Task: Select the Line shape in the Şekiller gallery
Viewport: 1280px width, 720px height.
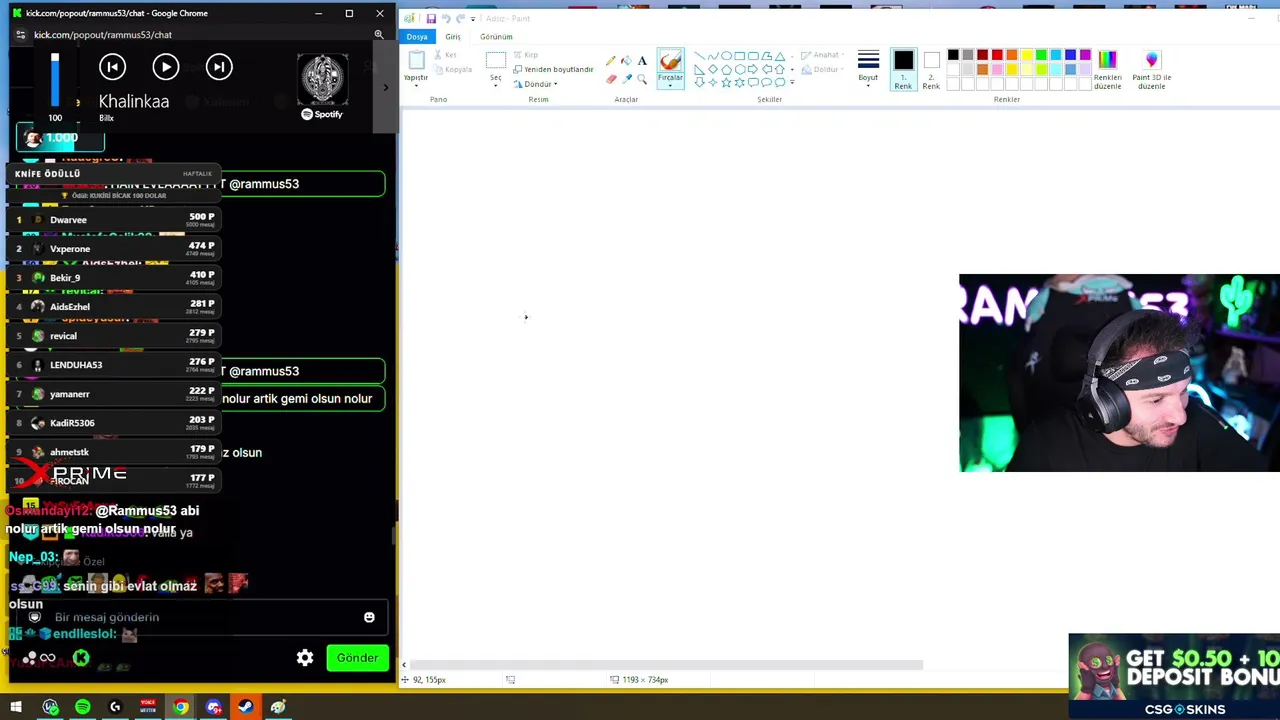Action: click(699, 56)
